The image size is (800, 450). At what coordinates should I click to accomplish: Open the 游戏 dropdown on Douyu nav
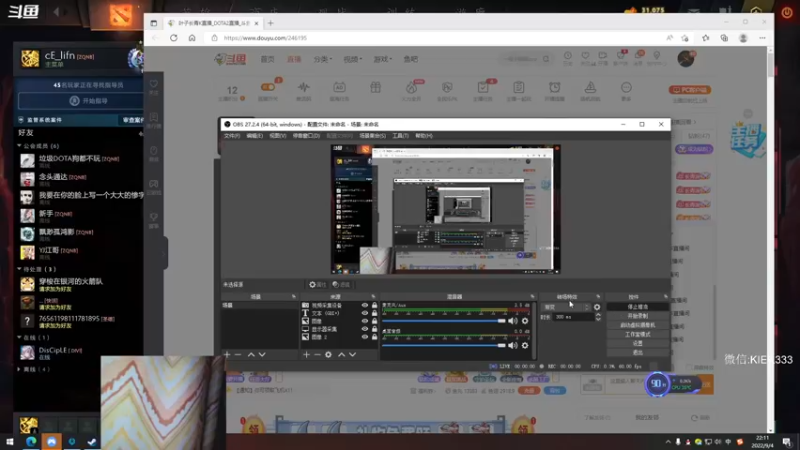[383, 59]
